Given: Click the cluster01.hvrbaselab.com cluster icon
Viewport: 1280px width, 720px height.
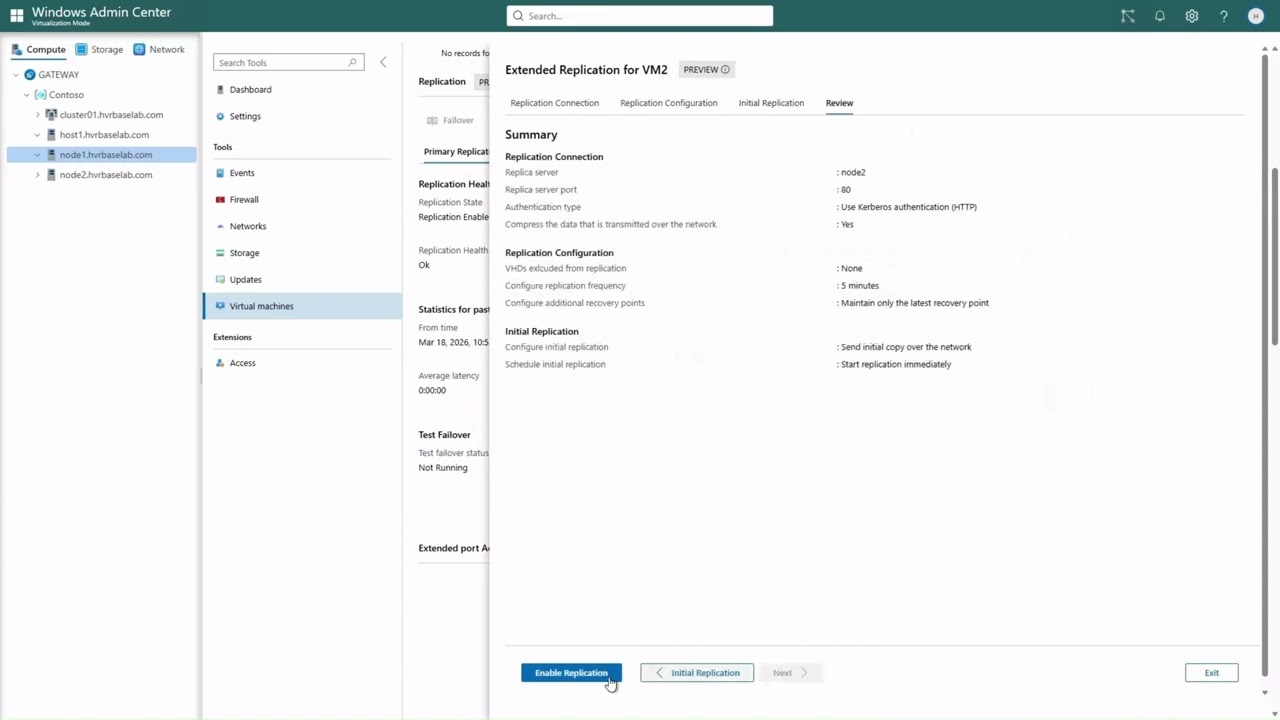Looking at the screenshot, I should pyautogui.click(x=51, y=115).
